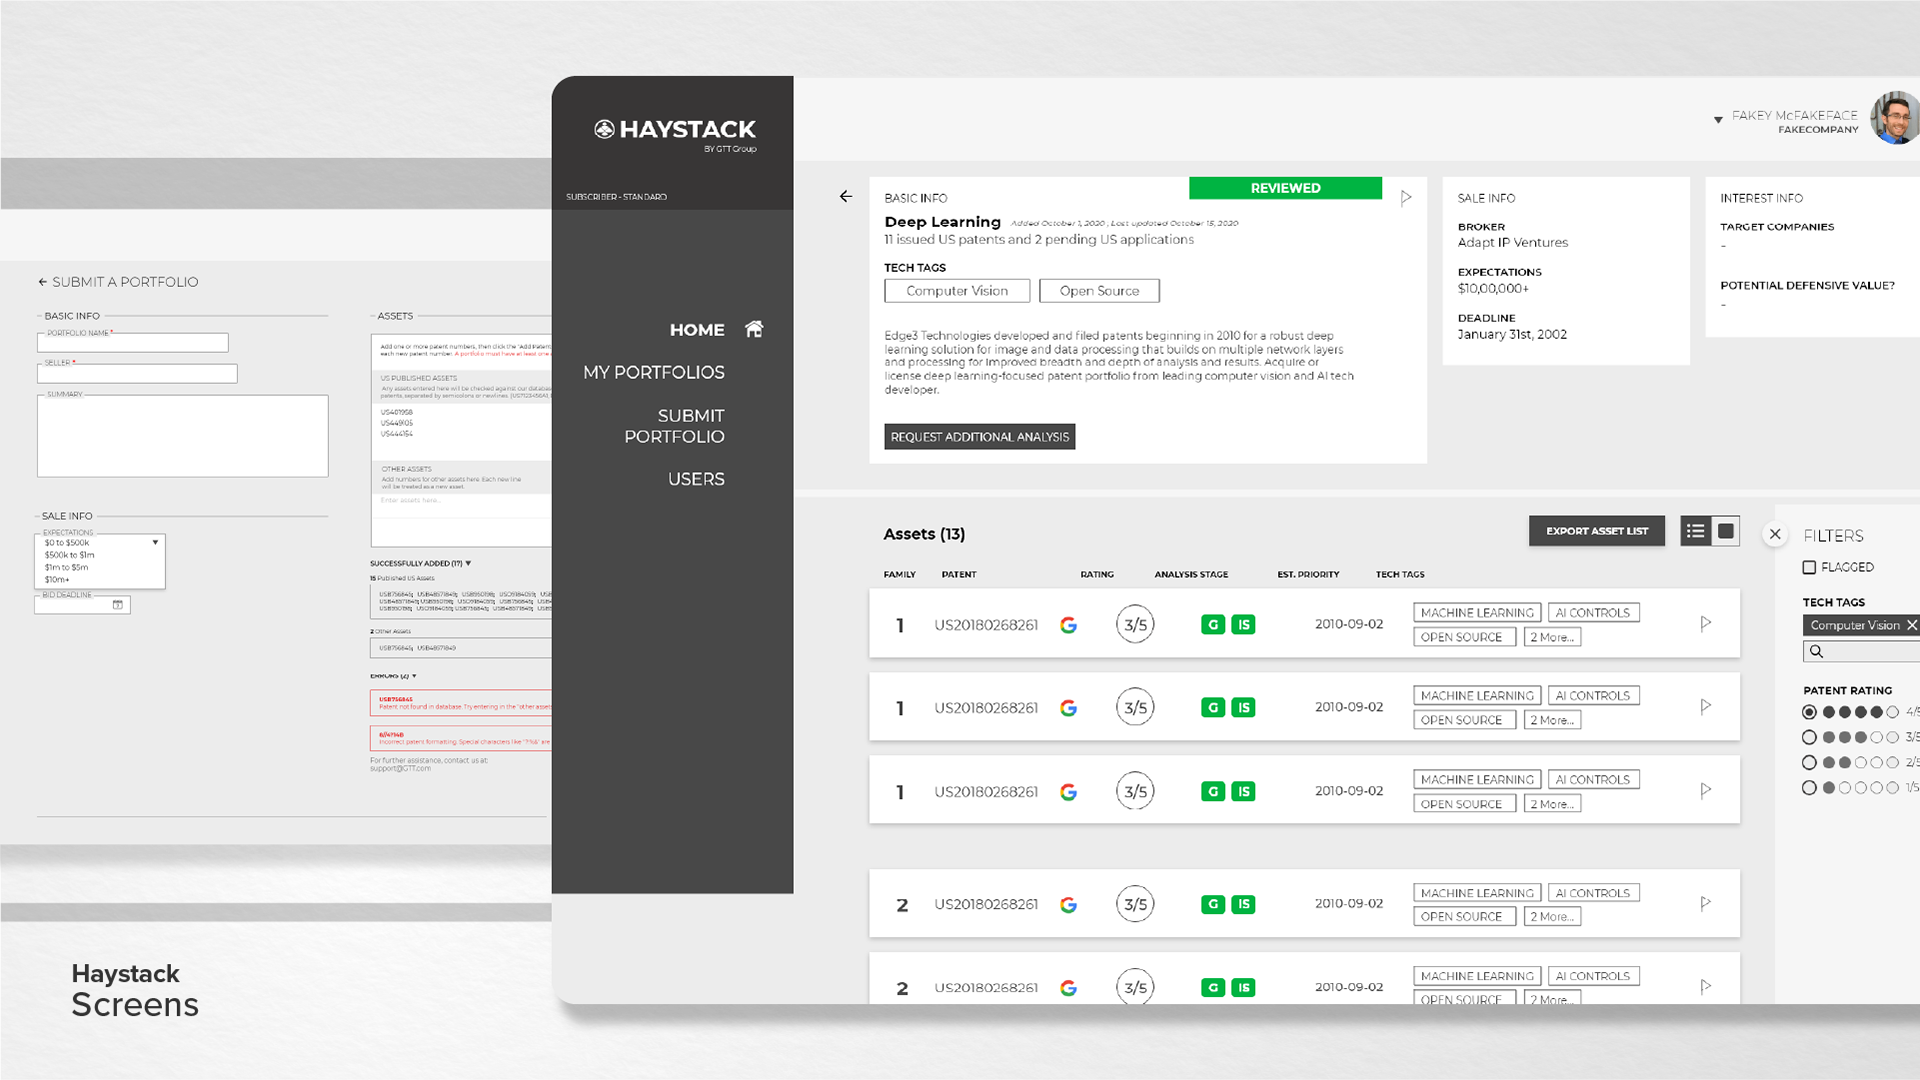Click back arrow next to Submit A Portfolio
Image resolution: width=1920 pixels, height=1080 pixels.
[42, 282]
